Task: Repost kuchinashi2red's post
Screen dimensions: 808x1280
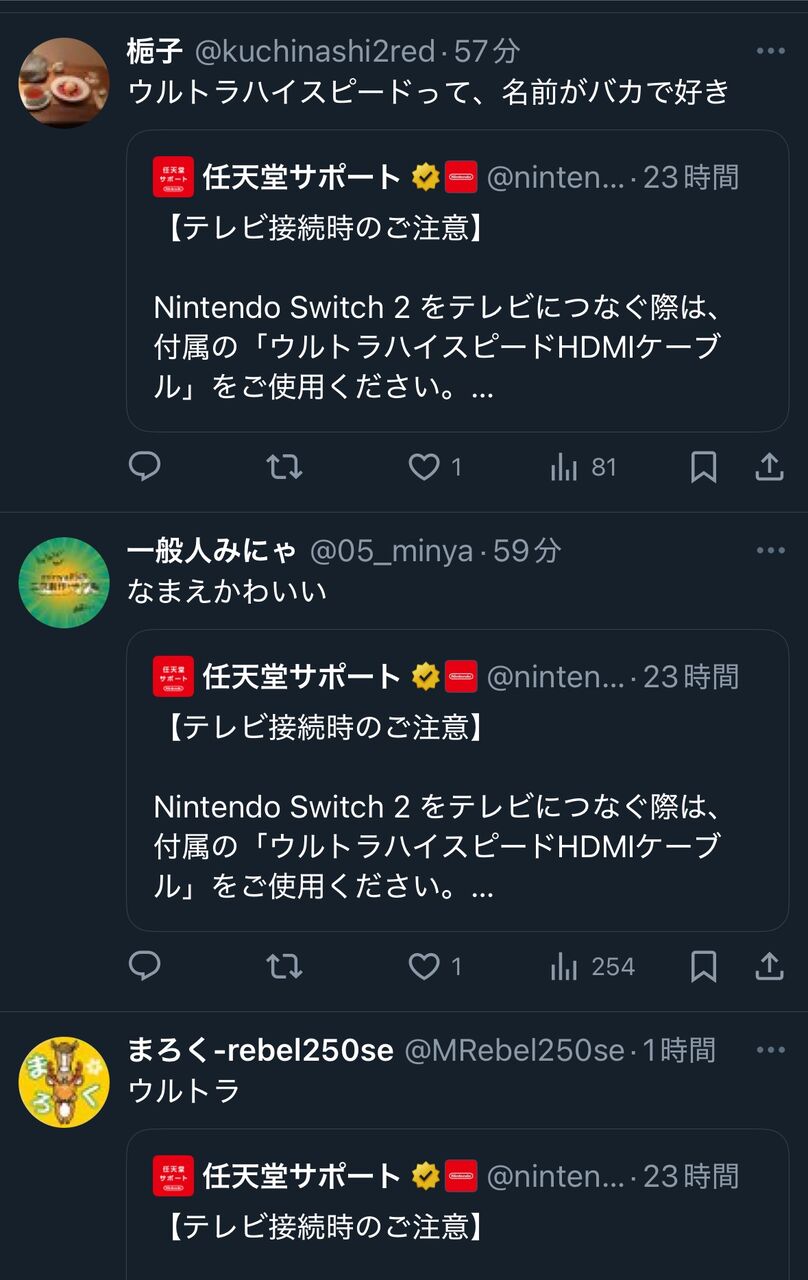Action: coord(284,467)
